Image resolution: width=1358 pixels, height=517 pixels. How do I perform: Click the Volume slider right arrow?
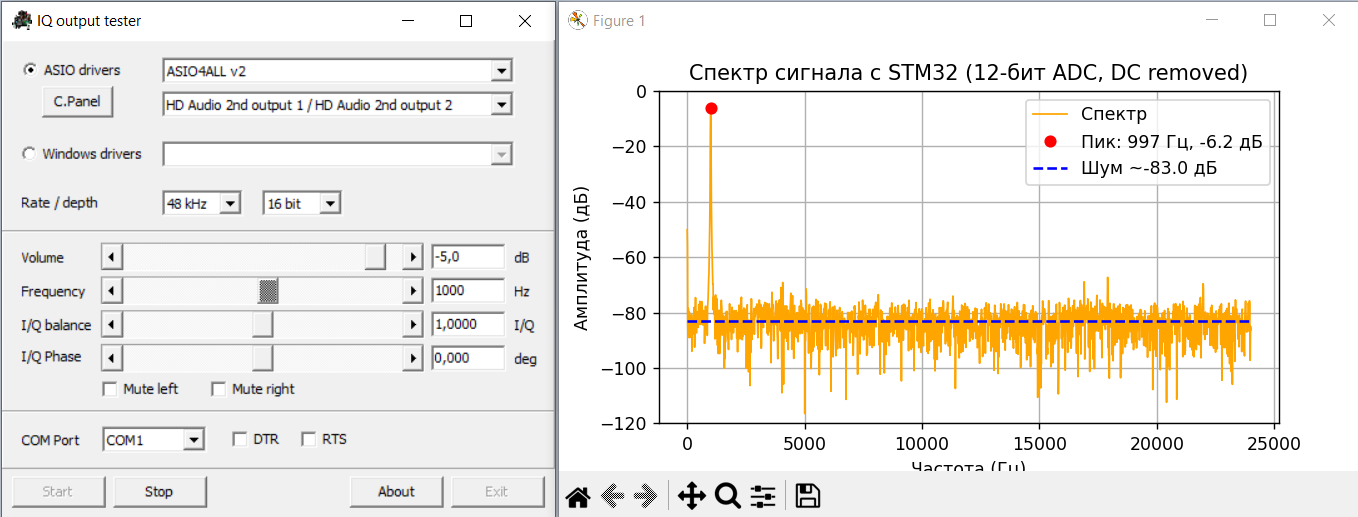pos(412,258)
